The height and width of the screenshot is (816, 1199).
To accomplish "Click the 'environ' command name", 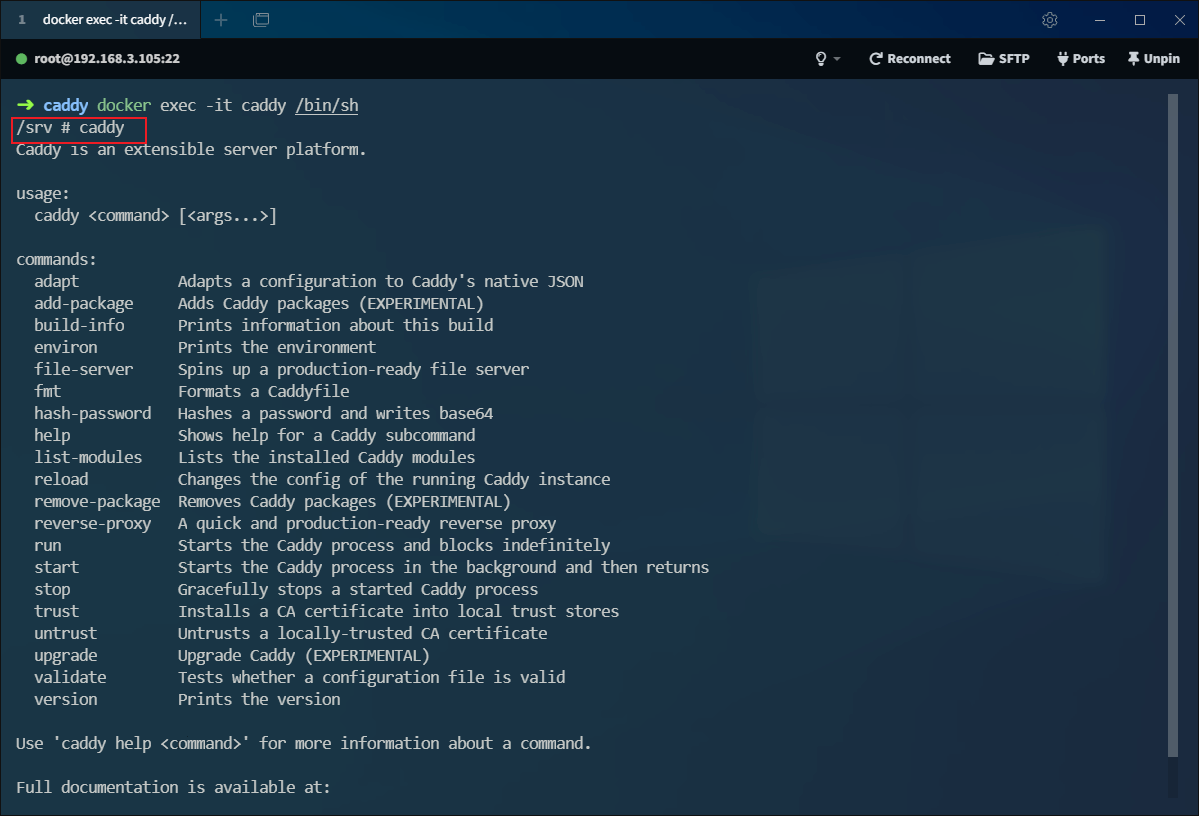I will (x=66, y=348).
